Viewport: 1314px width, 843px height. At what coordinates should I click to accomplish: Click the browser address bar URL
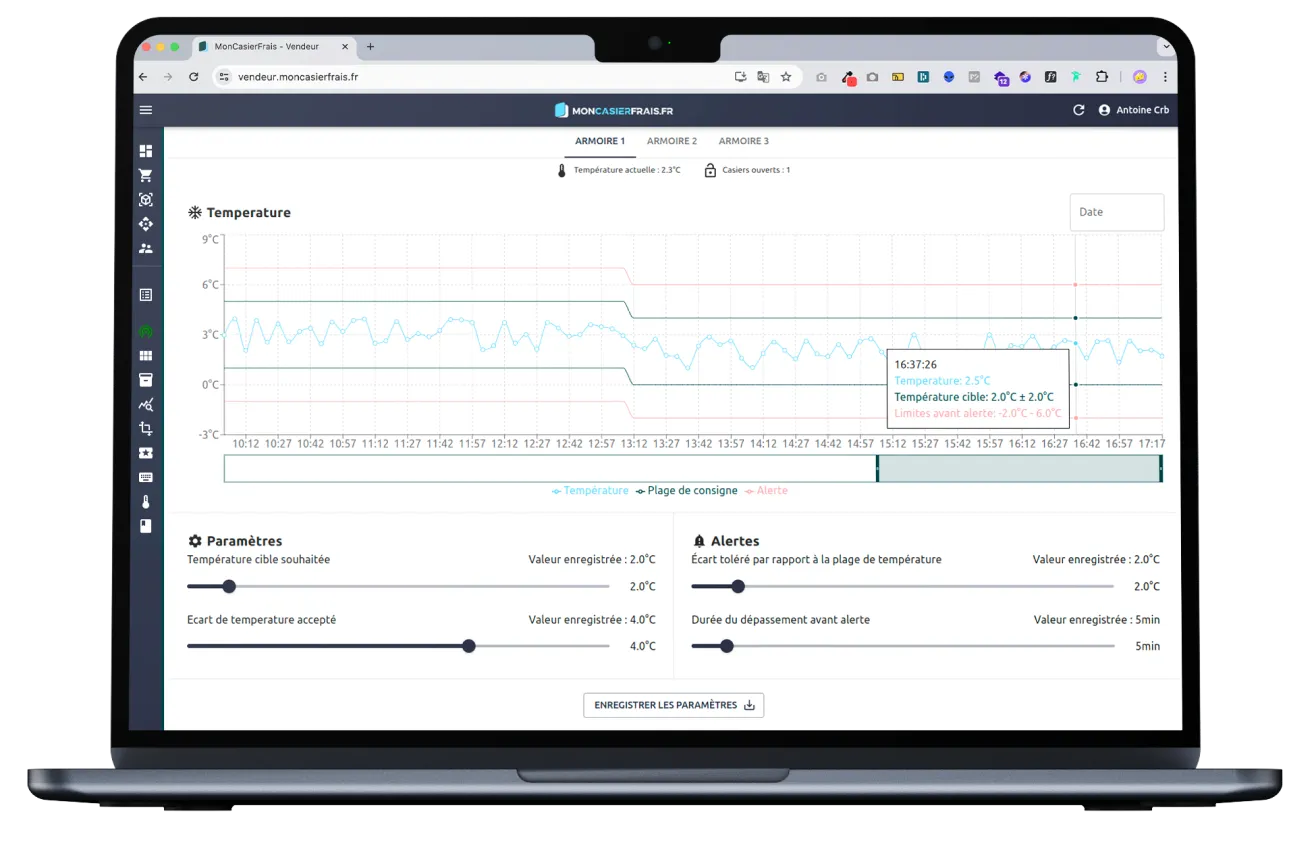[x=298, y=77]
